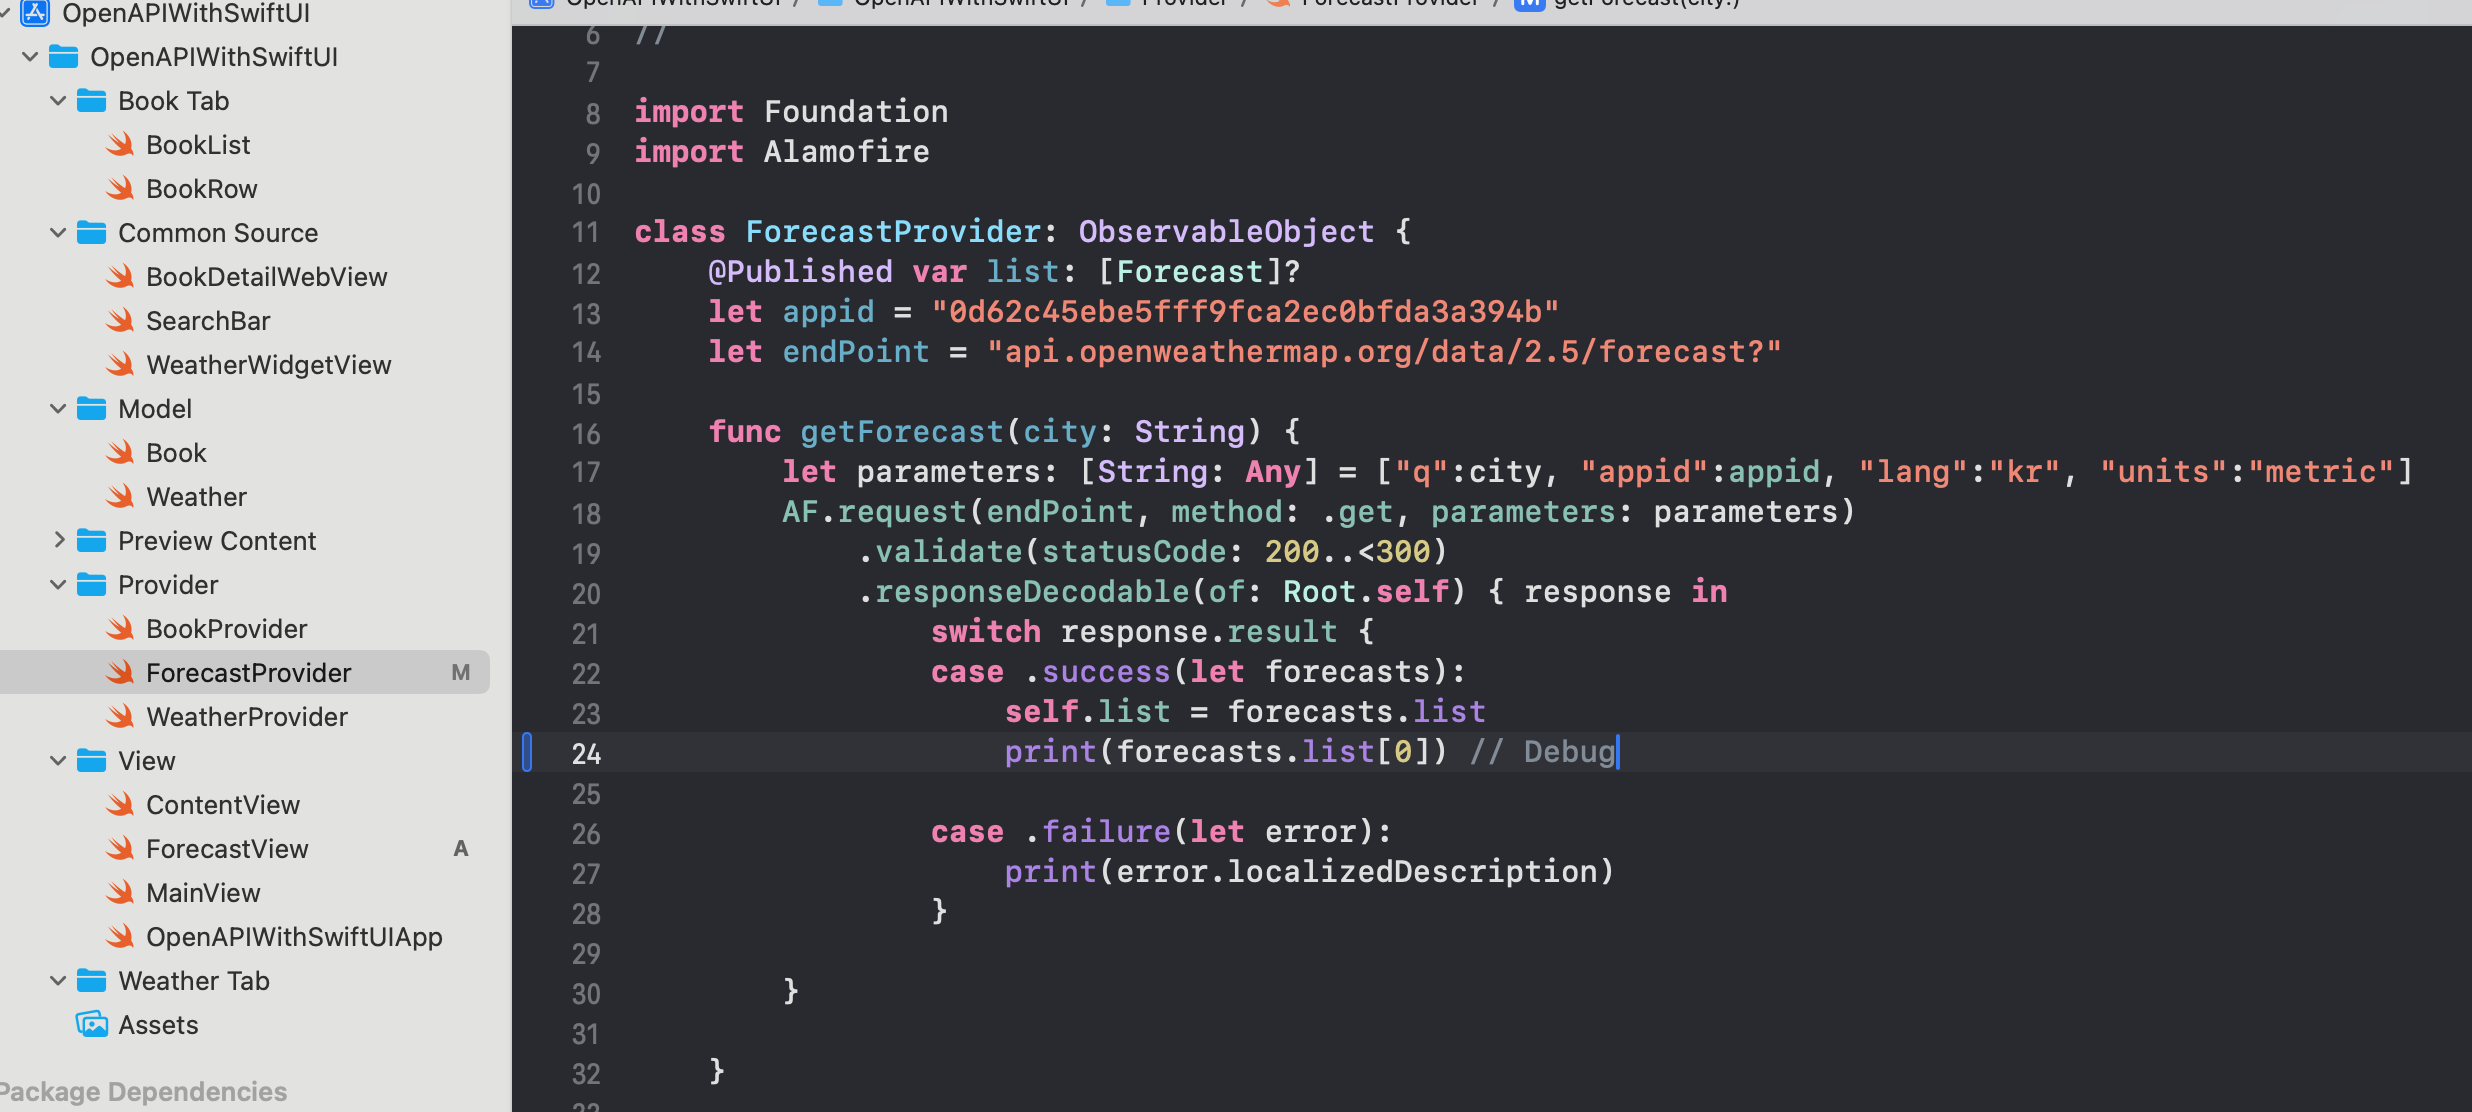2472x1112 pixels.
Task: Collapse the Weather Tab folder
Action: click(x=58, y=981)
